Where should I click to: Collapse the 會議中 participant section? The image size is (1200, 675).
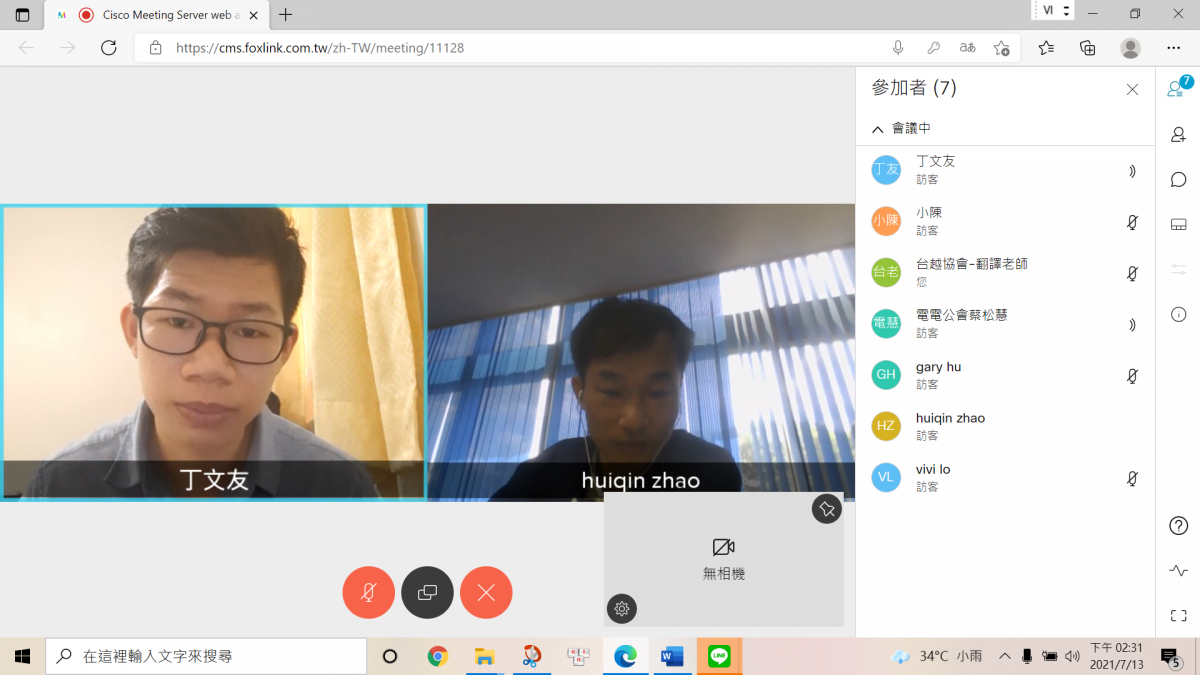coord(878,129)
